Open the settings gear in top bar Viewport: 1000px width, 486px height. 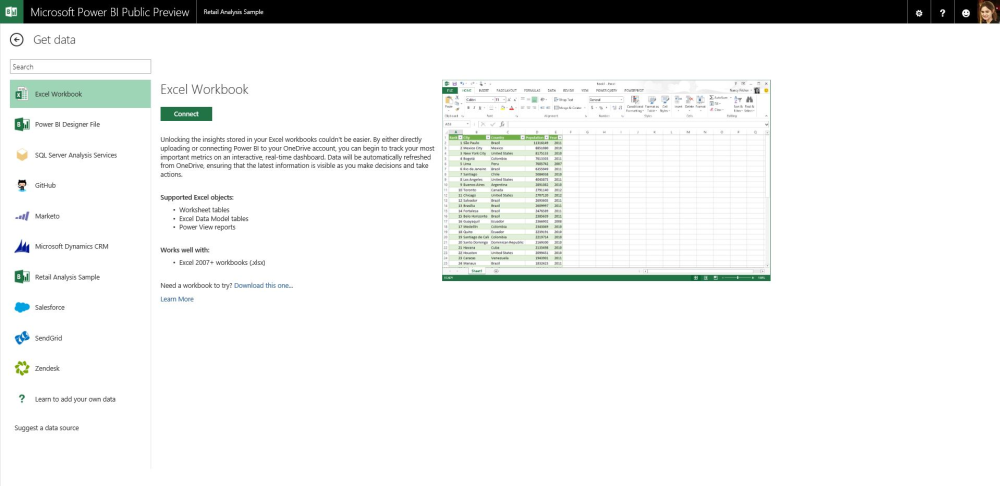click(x=919, y=12)
